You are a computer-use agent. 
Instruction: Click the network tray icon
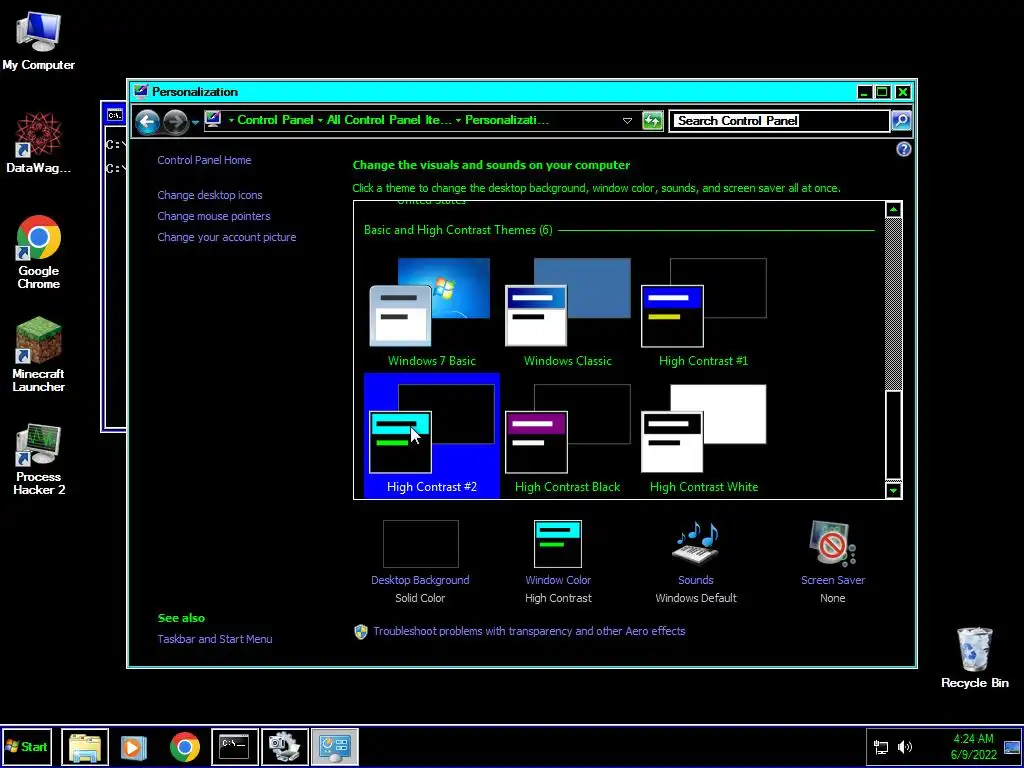[881, 747]
